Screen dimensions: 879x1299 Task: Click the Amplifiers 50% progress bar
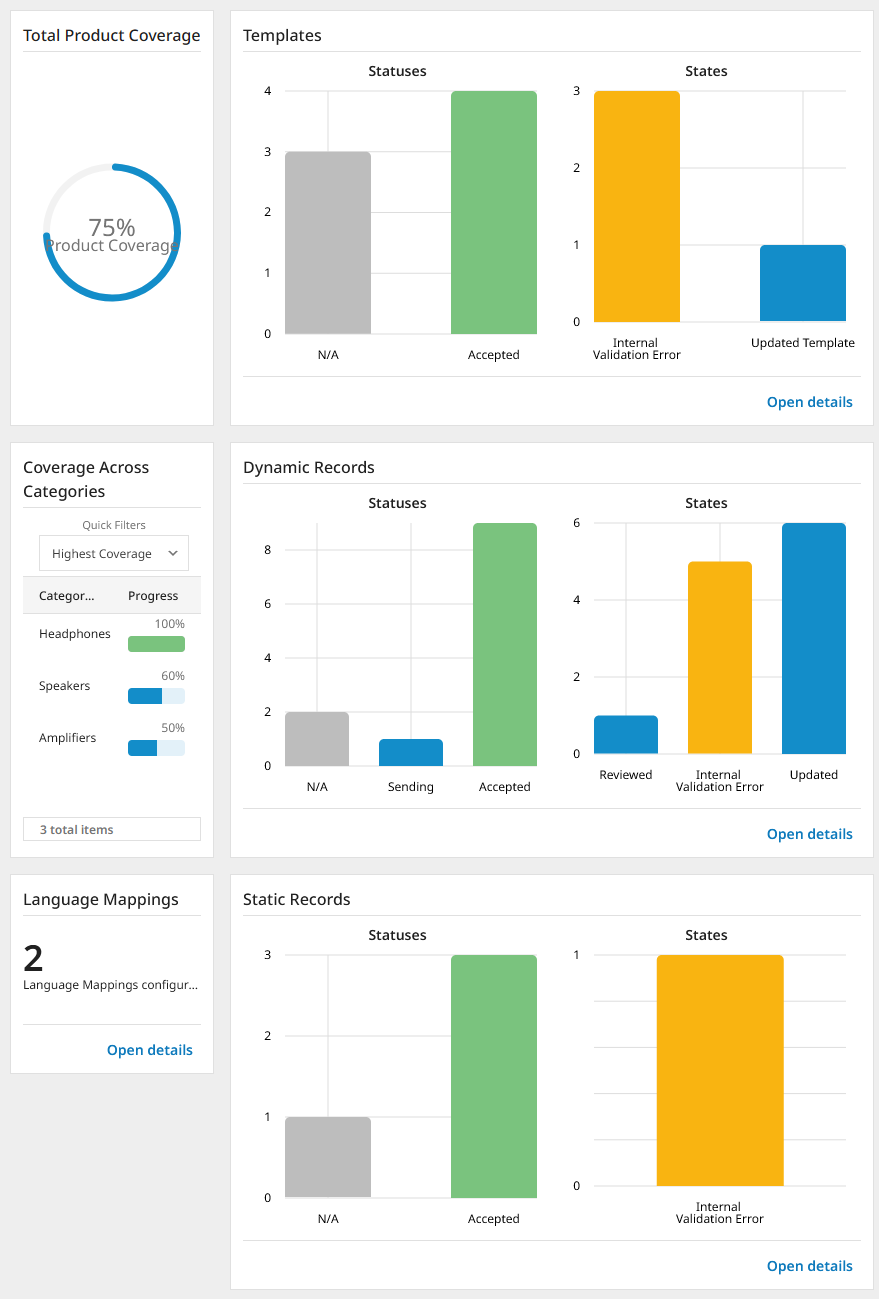(156, 748)
